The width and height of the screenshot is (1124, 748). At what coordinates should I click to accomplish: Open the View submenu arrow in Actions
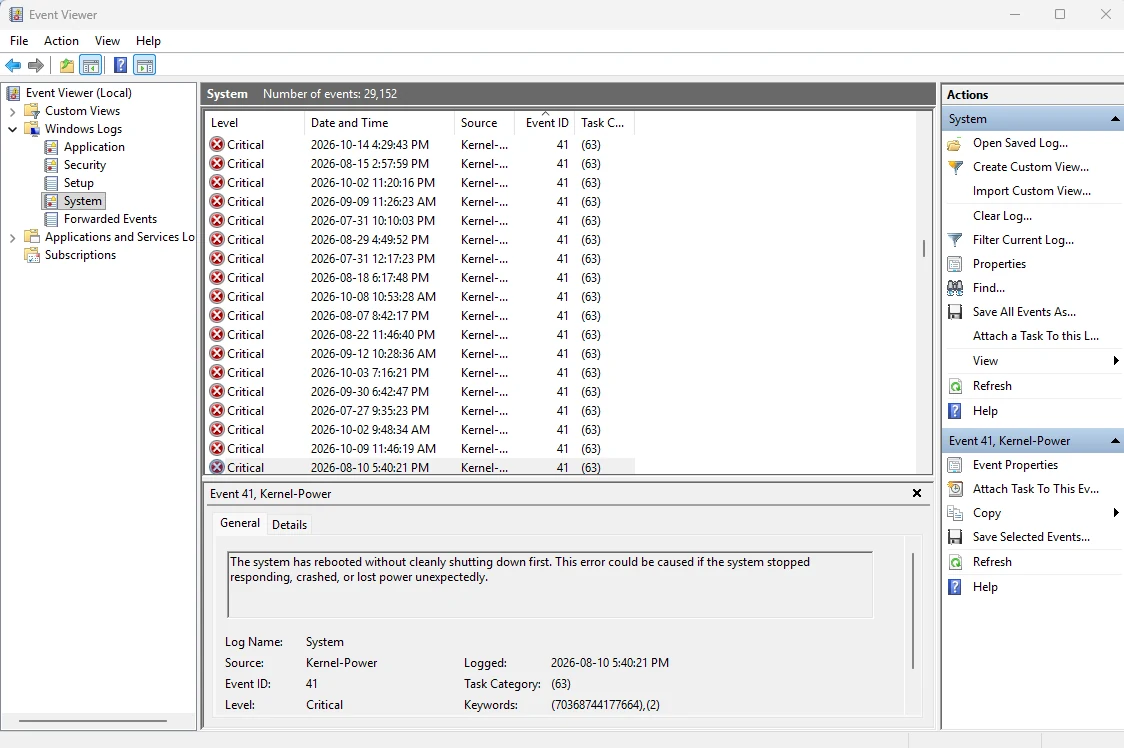click(1115, 361)
